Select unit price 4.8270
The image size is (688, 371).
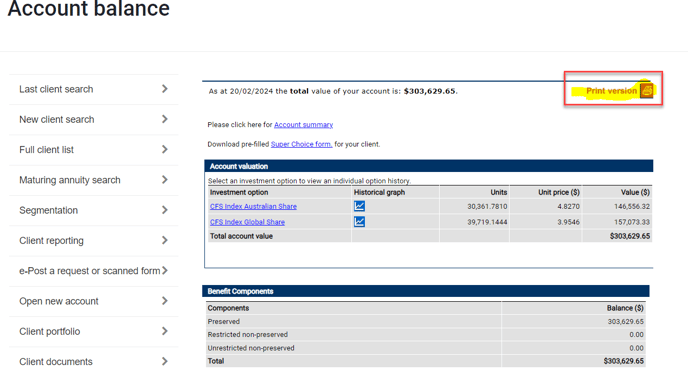(568, 206)
